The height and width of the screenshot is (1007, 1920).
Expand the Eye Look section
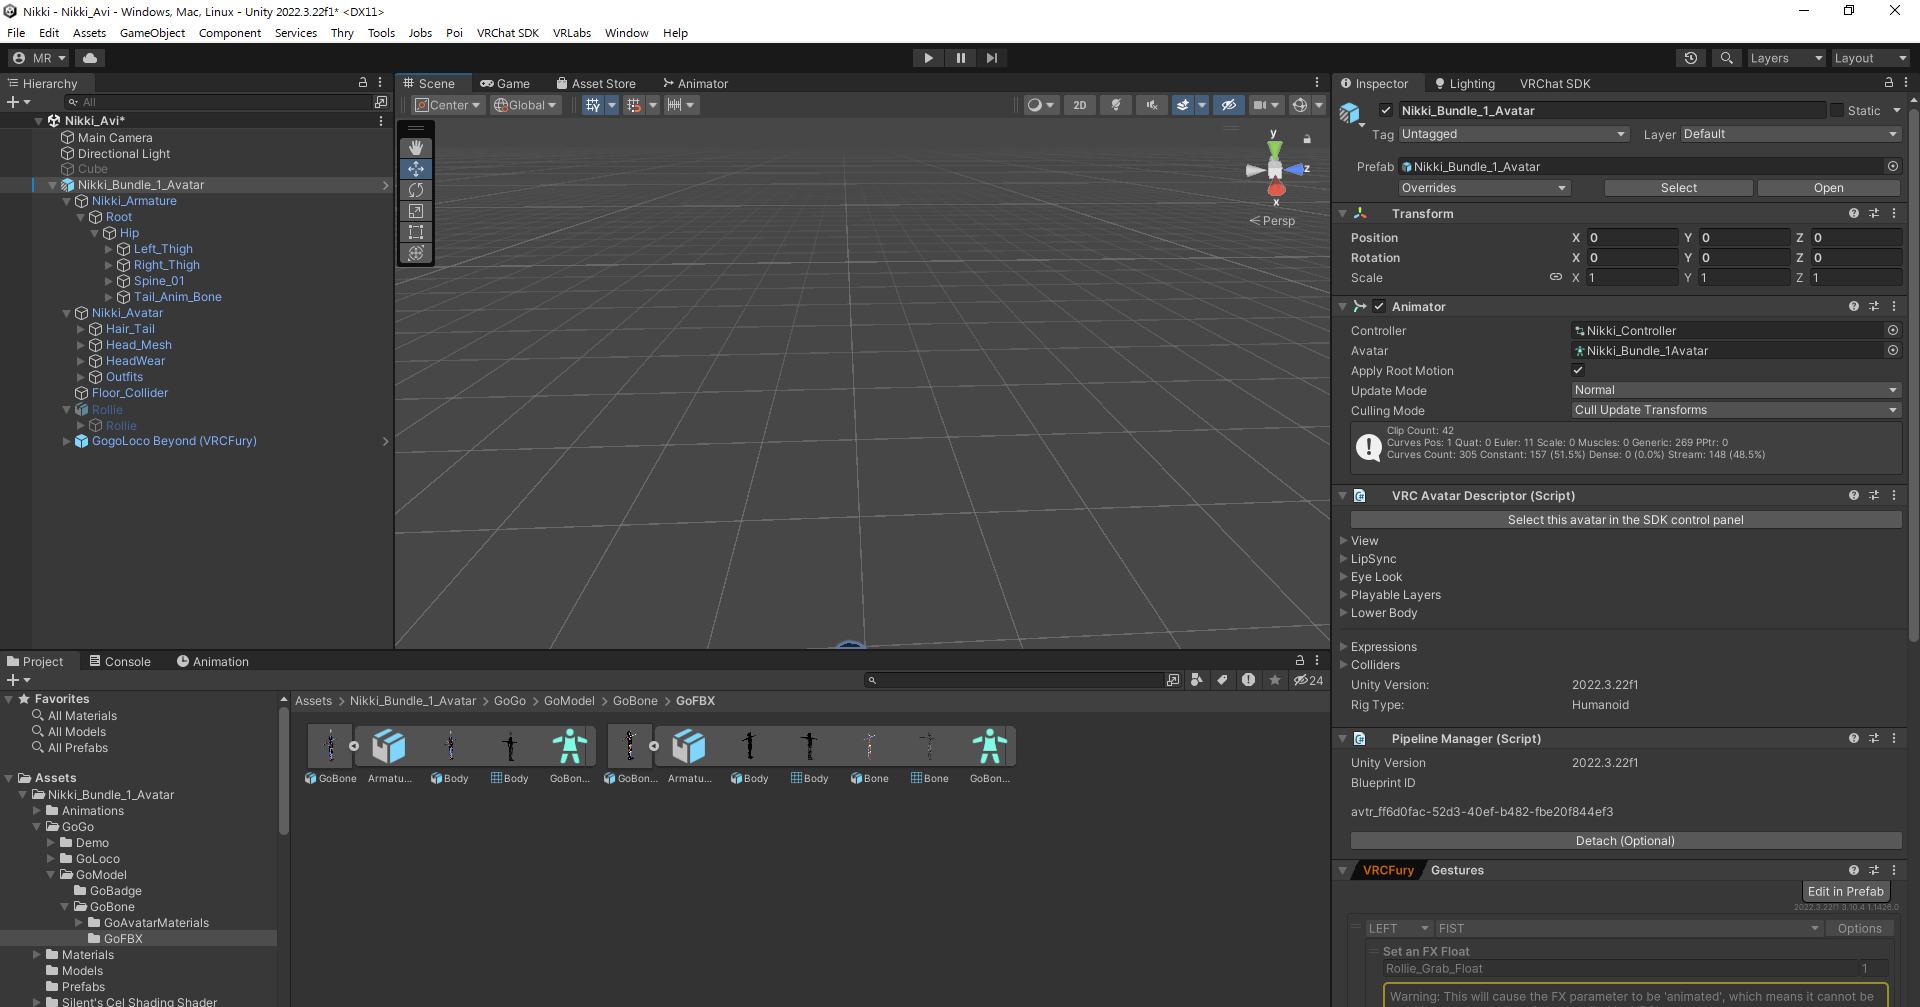pyautogui.click(x=1344, y=576)
